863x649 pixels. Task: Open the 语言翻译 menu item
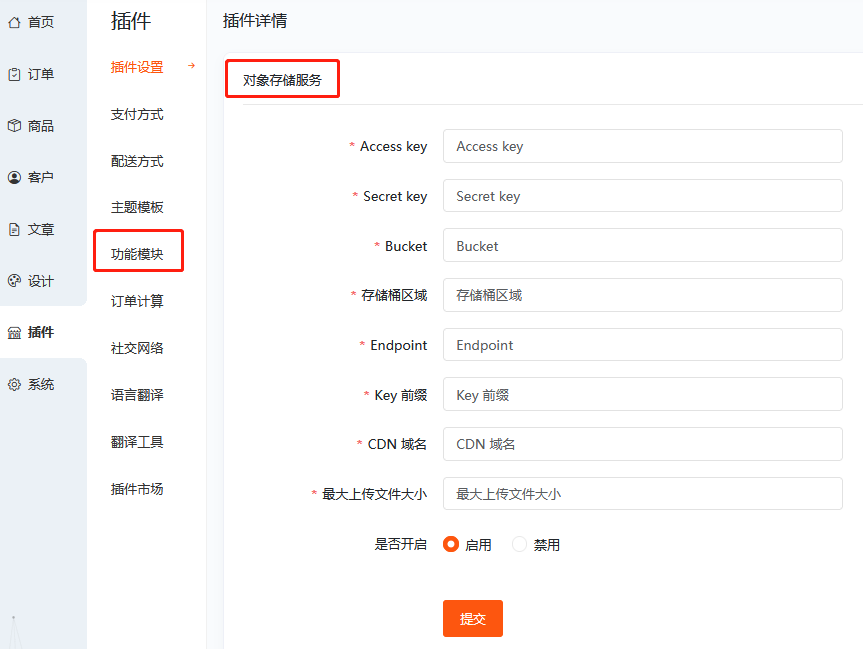click(137, 395)
